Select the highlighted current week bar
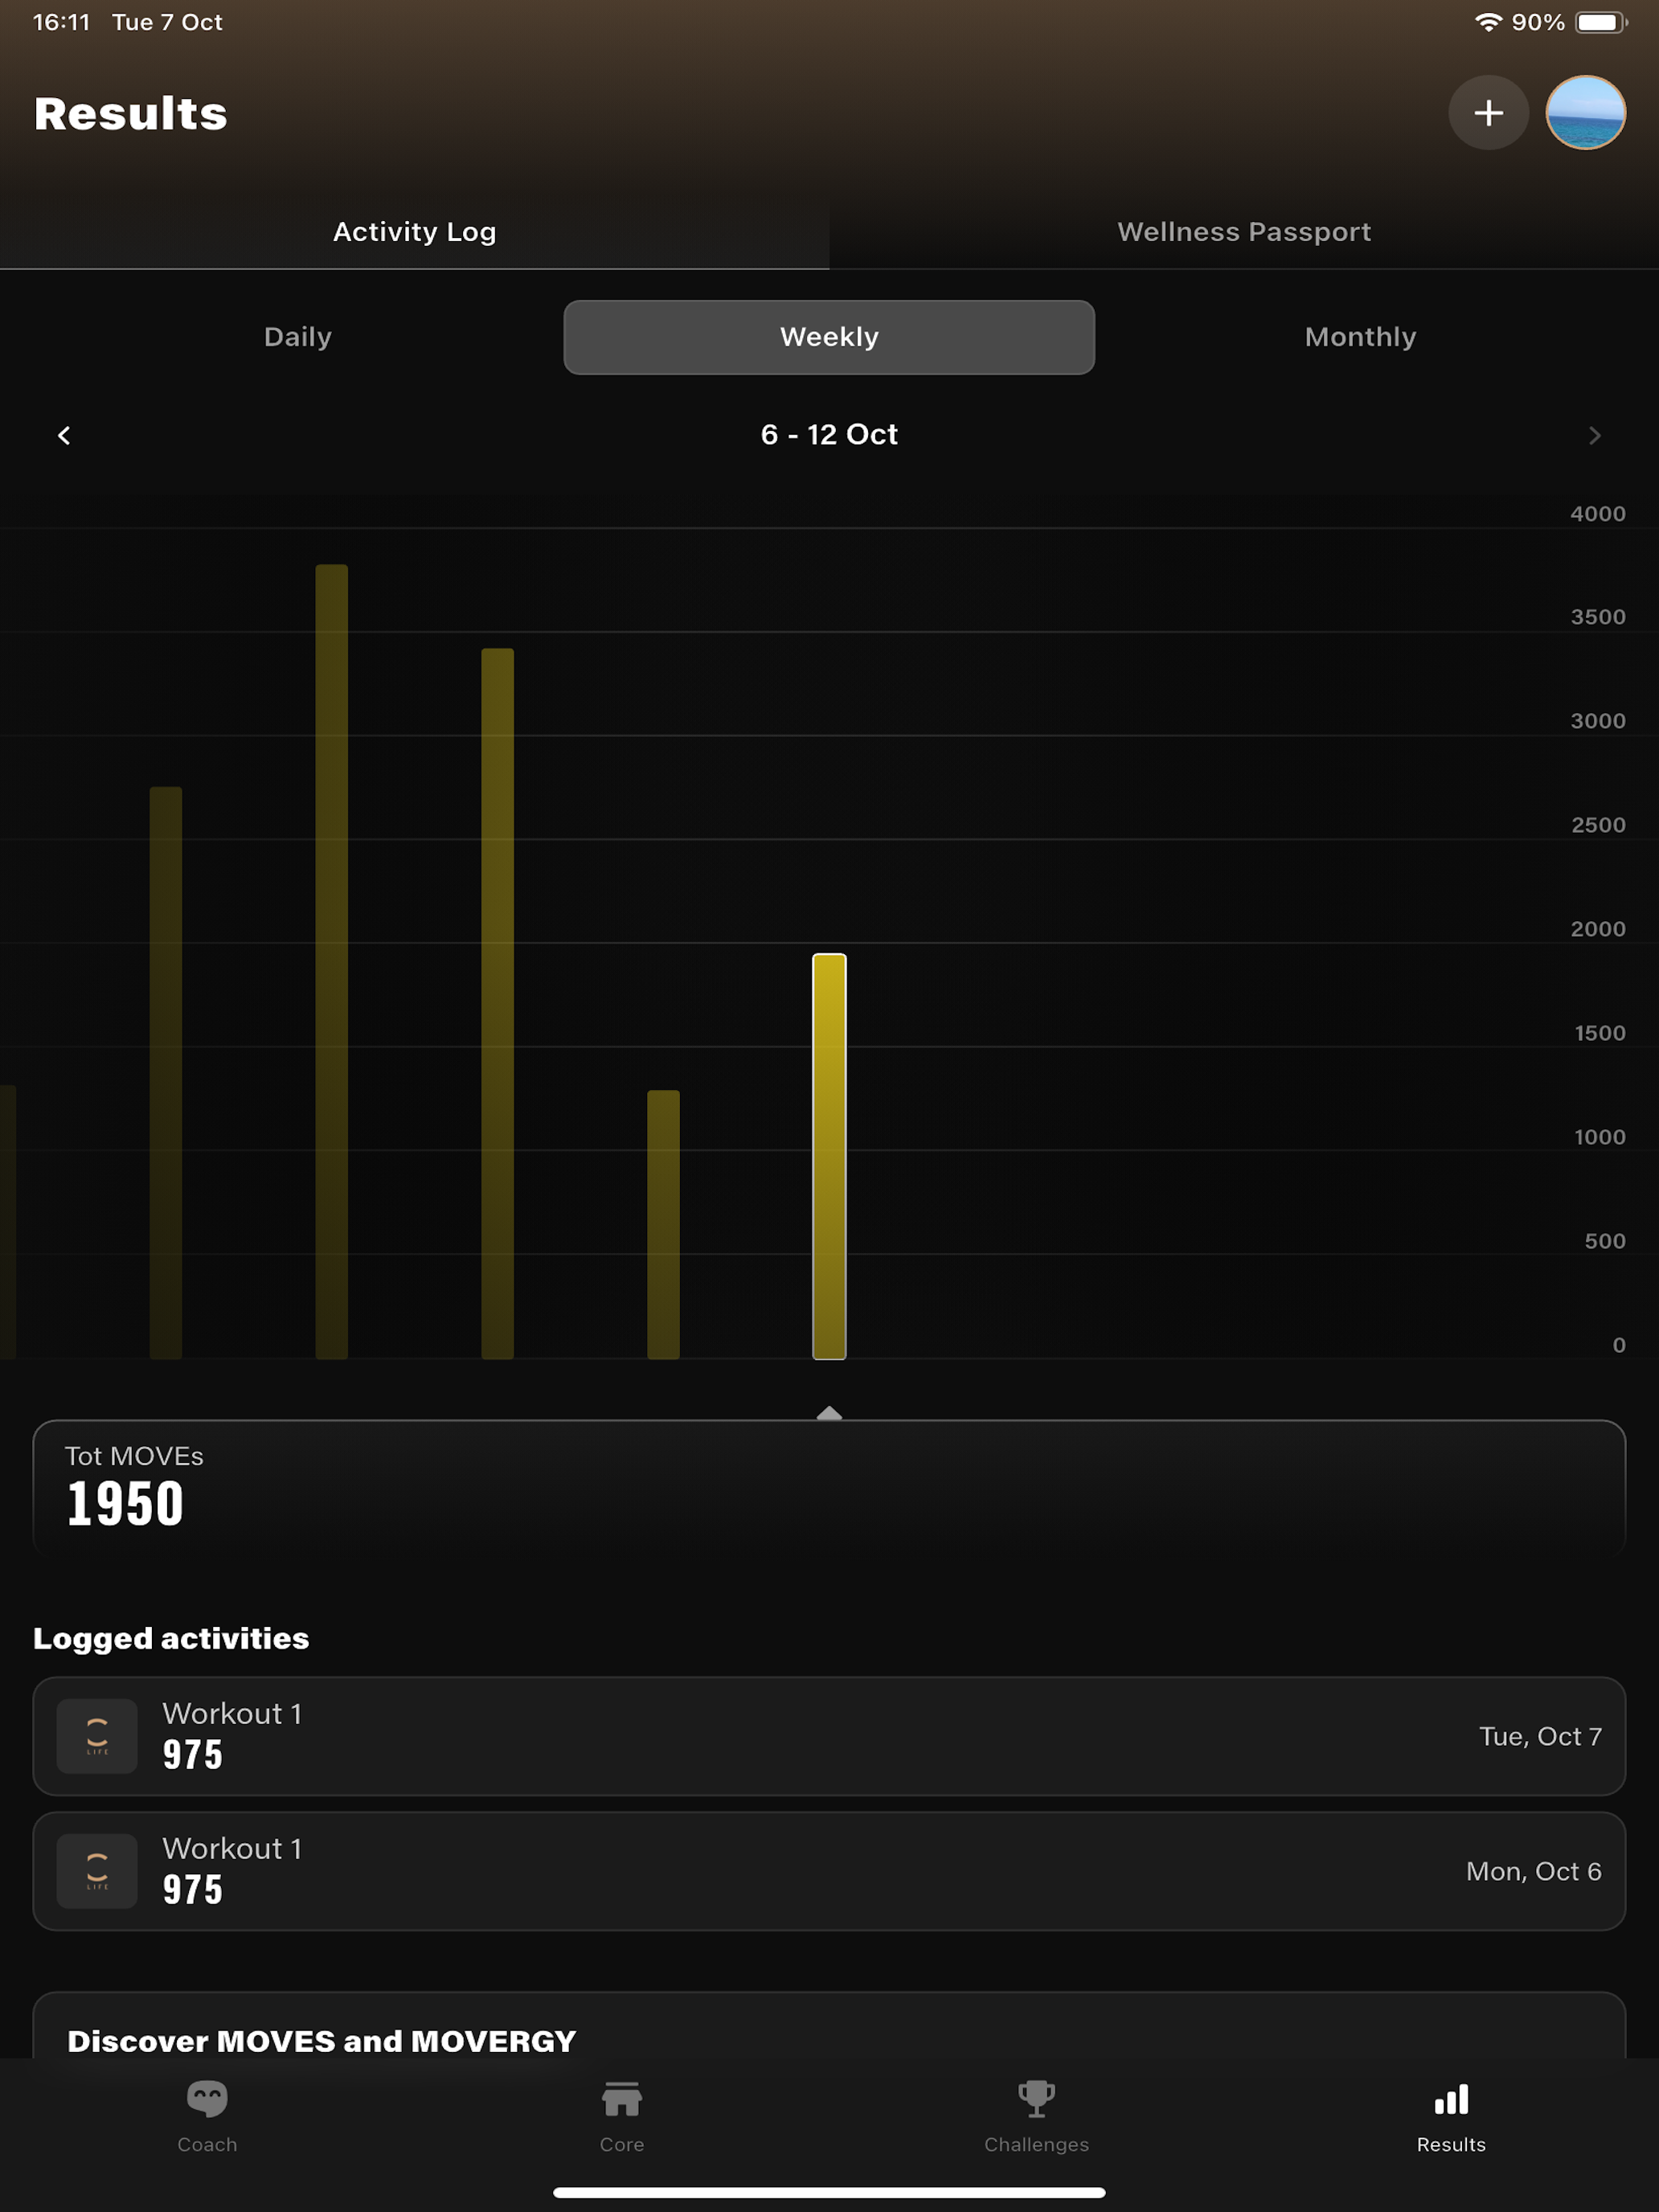This screenshot has height=2212, width=1659. pos(829,1156)
